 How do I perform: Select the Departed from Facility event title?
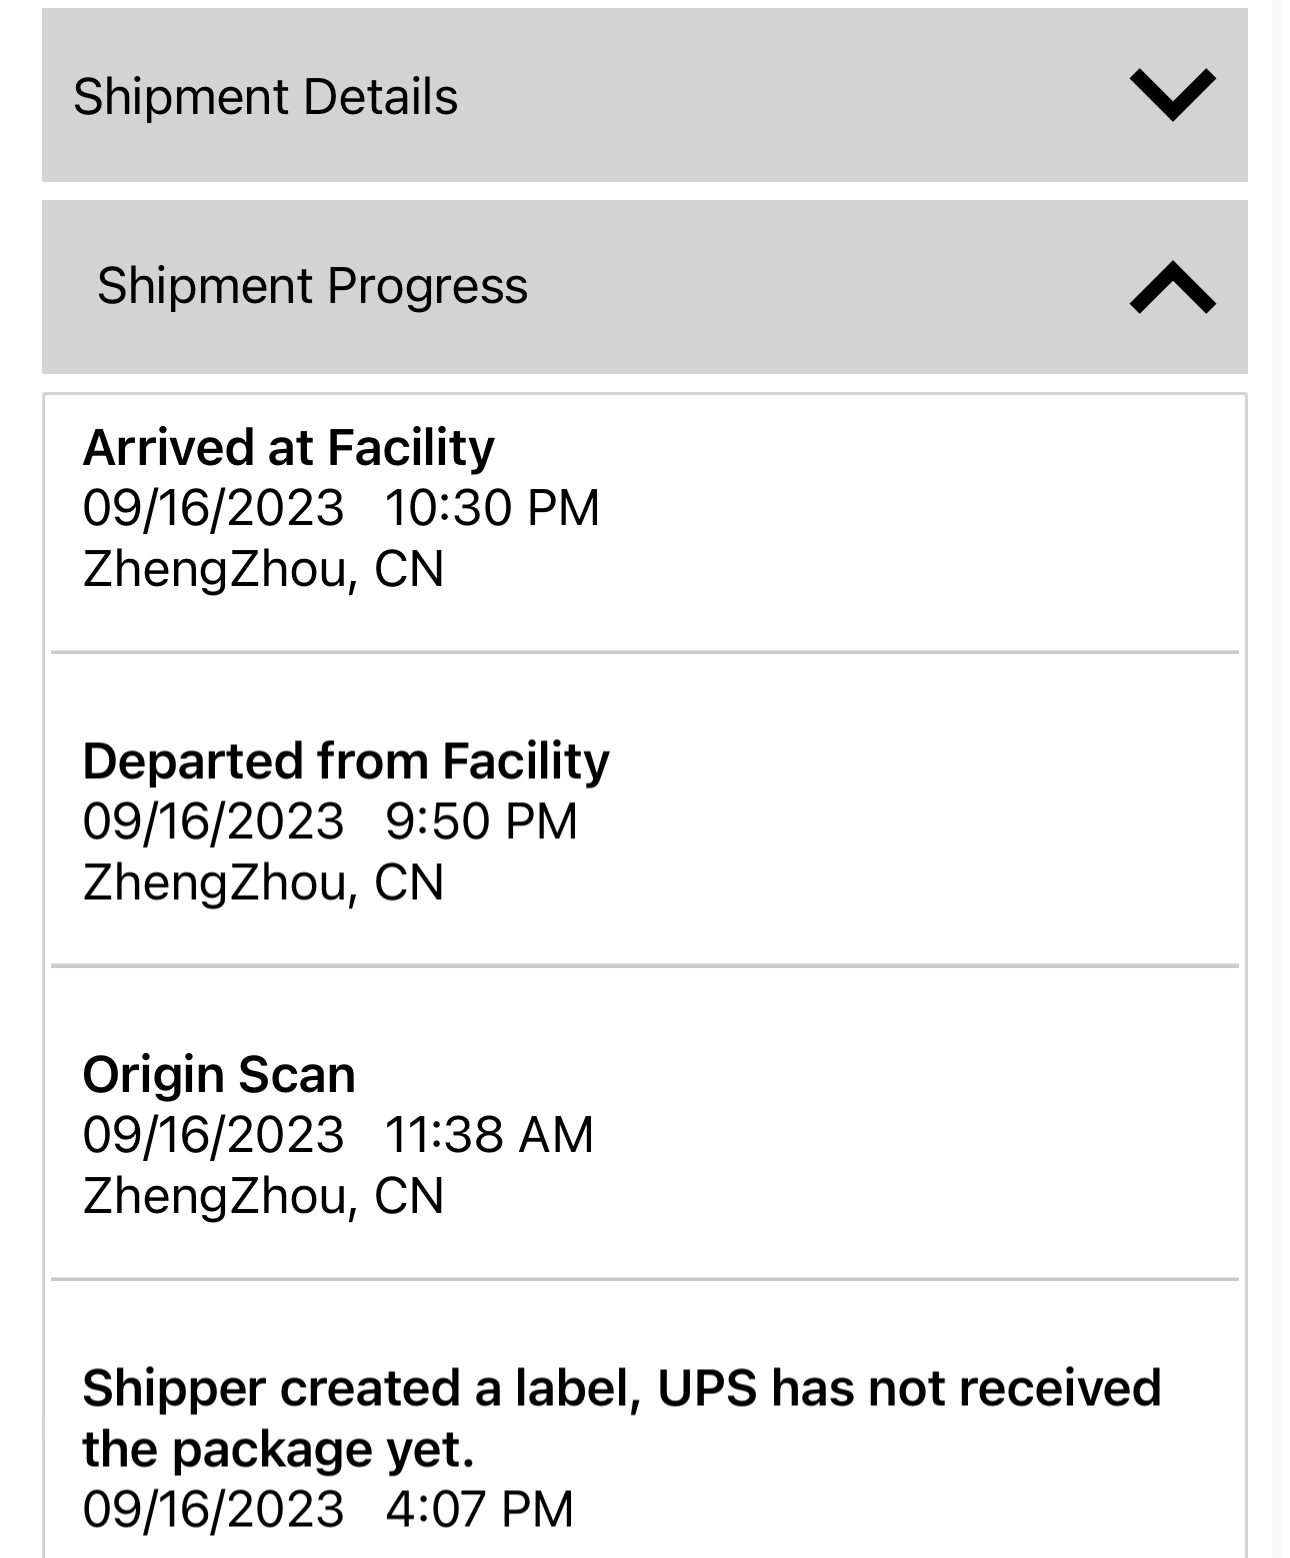(x=345, y=761)
